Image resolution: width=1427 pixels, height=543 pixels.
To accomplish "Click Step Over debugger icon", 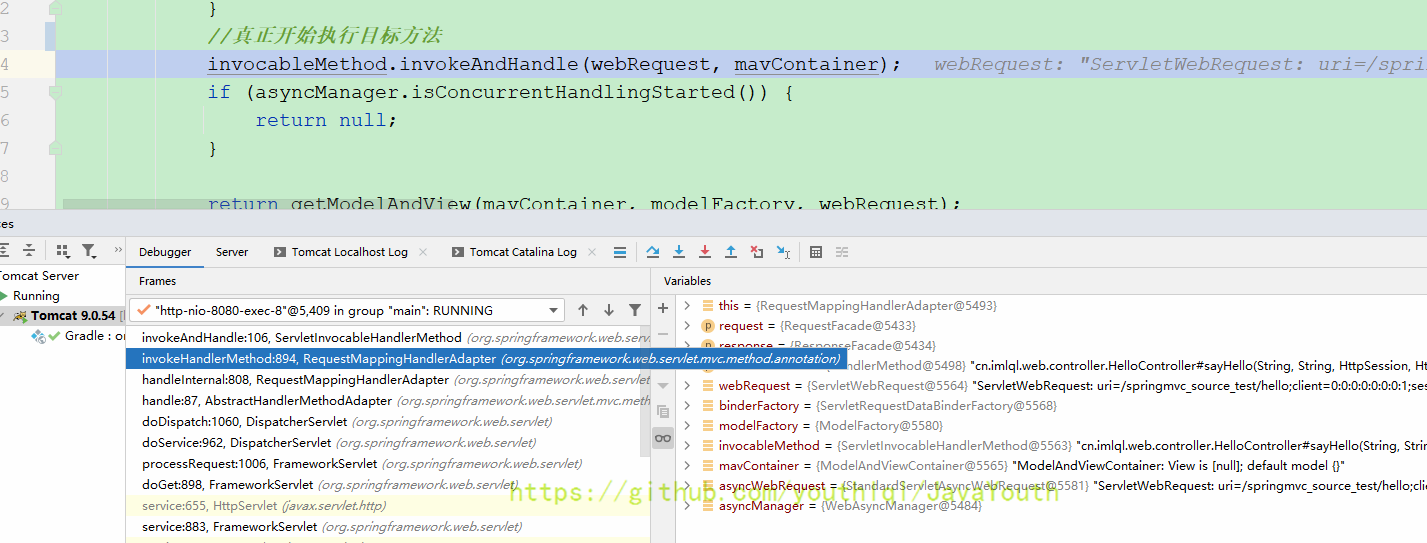I will [x=653, y=252].
